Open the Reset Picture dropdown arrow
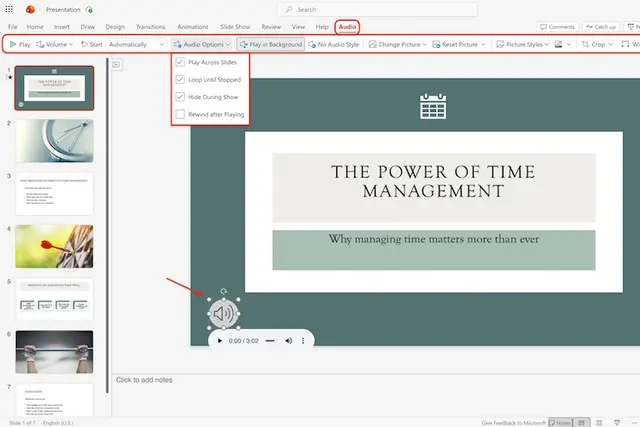 click(x=483, y=44)
